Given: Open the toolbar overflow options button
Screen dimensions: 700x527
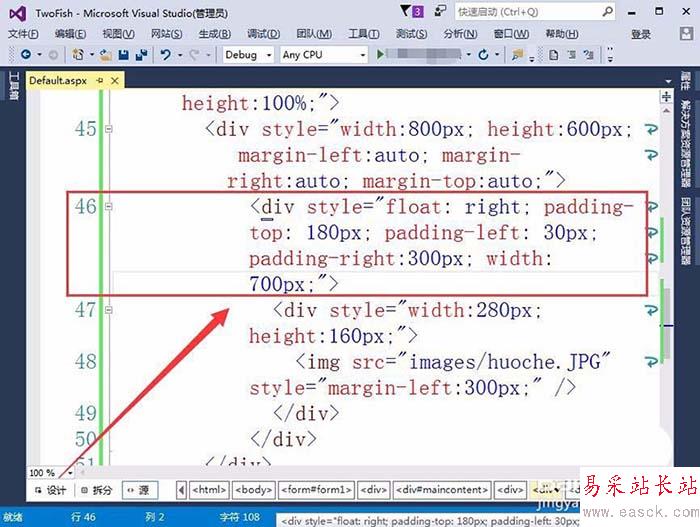Looking at the screenshot, I should (610, 55).
